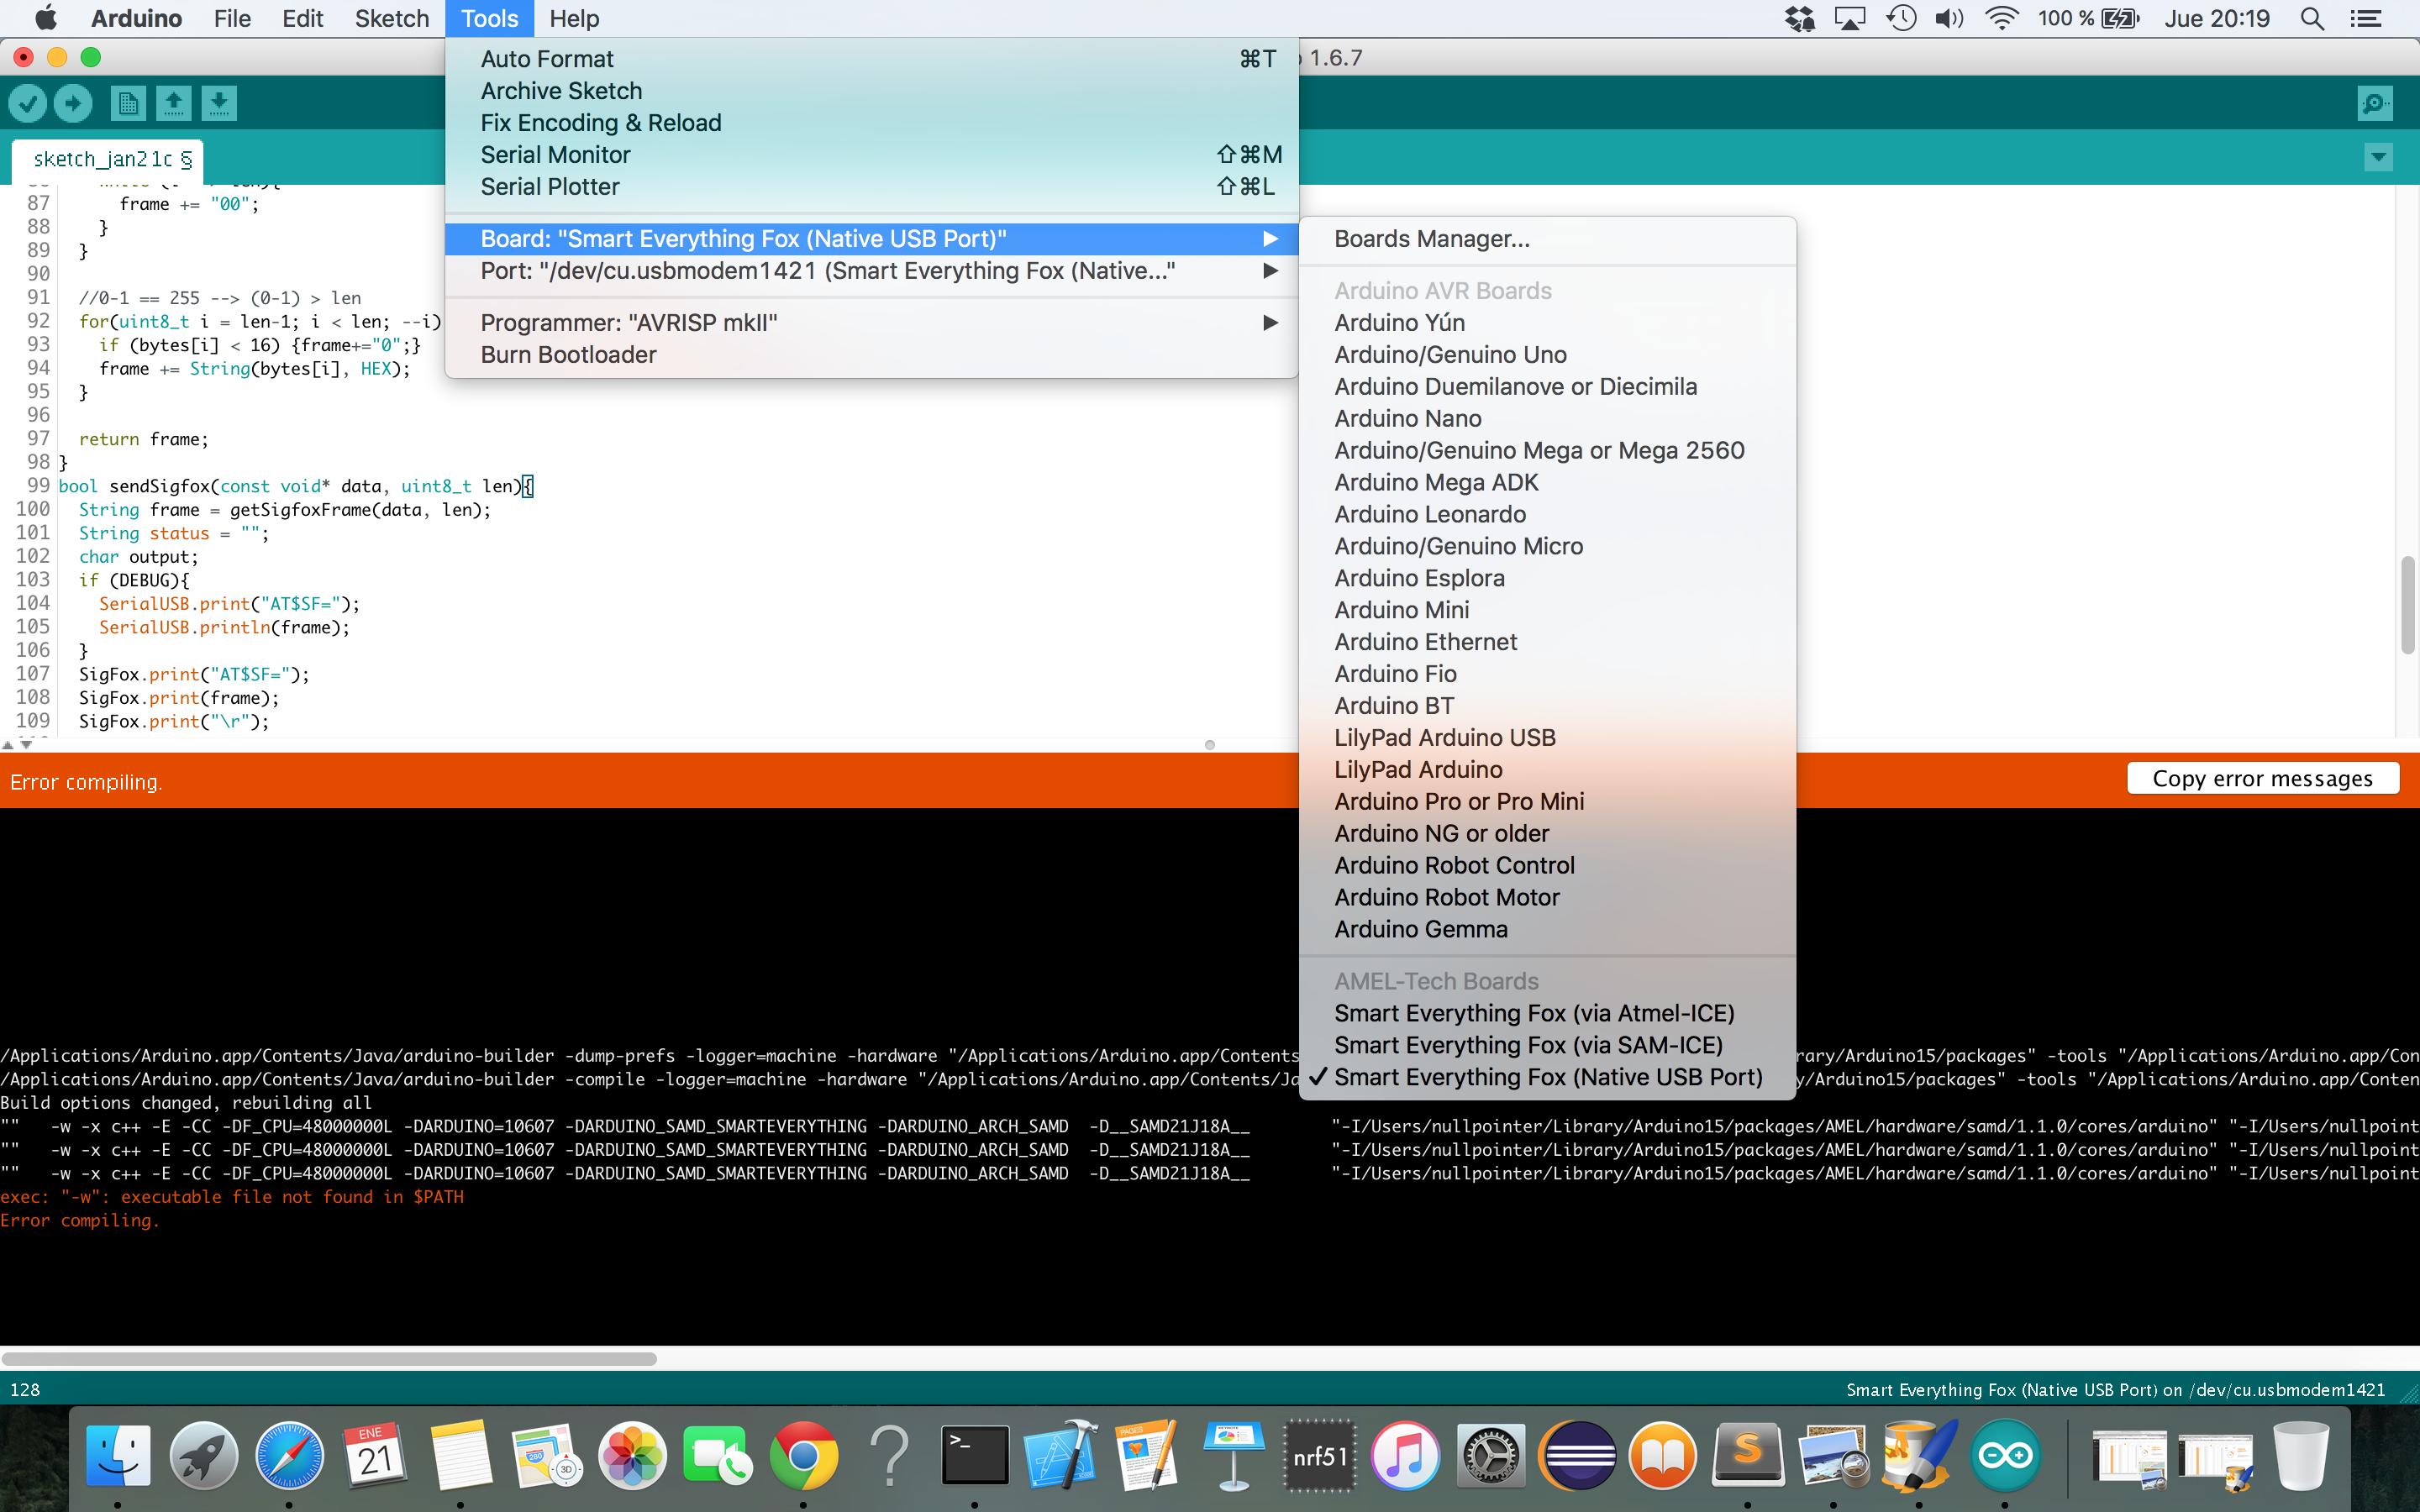The height and width of the screenshot is (1512, 2420).
Task: Click the New sketch toolbar icon
Action: tap(128, 103)
